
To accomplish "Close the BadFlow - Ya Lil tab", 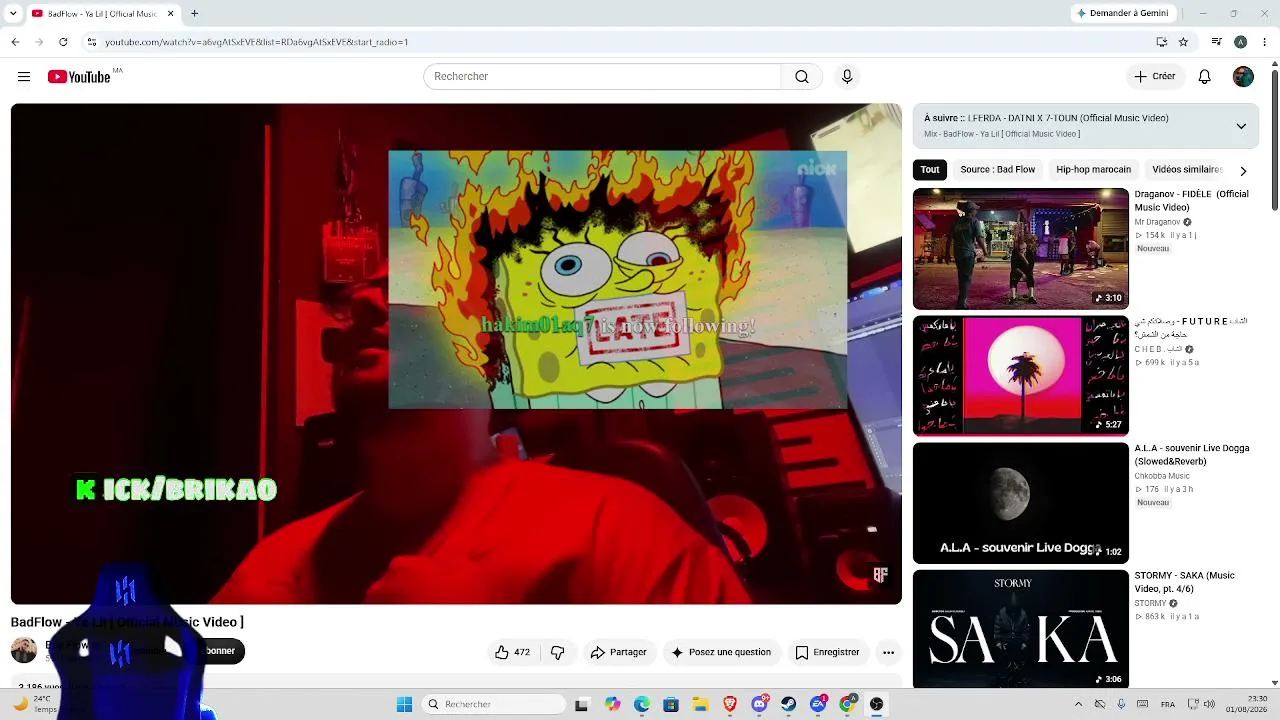I will click(x=170, y=14).
